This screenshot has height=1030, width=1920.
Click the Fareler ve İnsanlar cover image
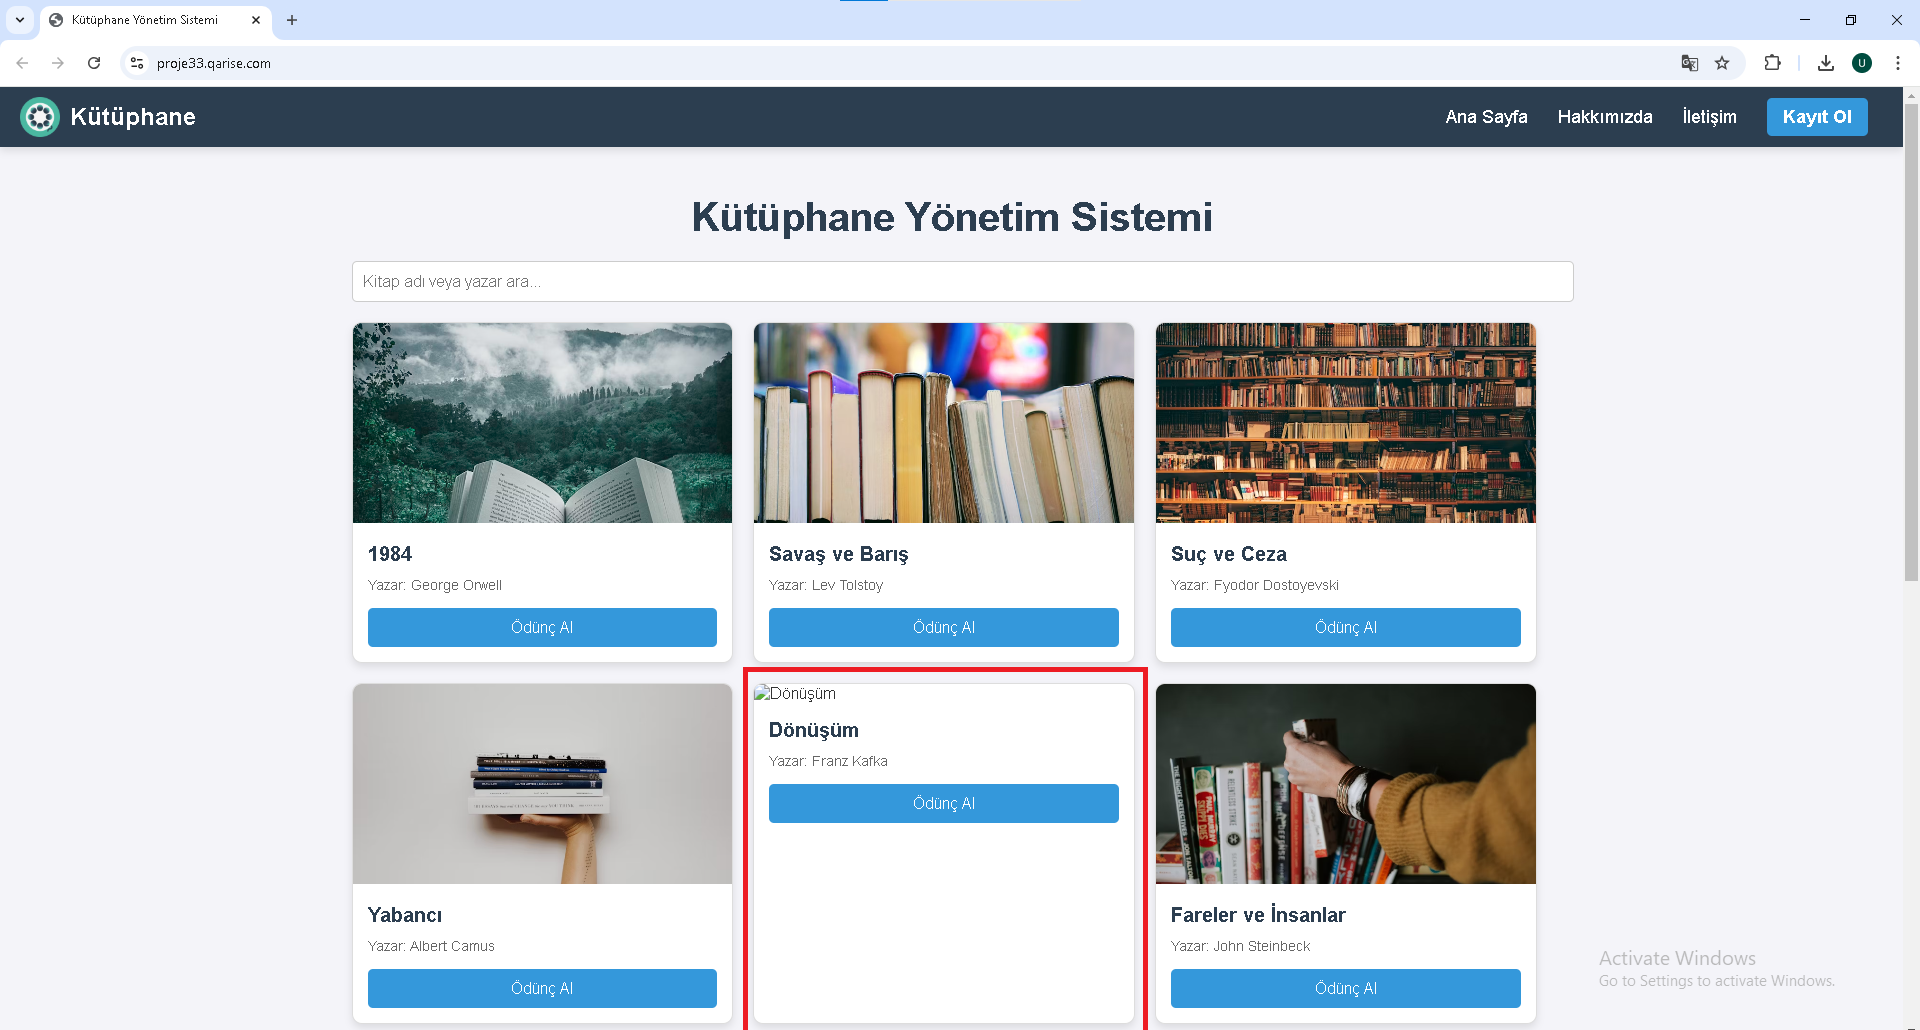[1345, 784]
